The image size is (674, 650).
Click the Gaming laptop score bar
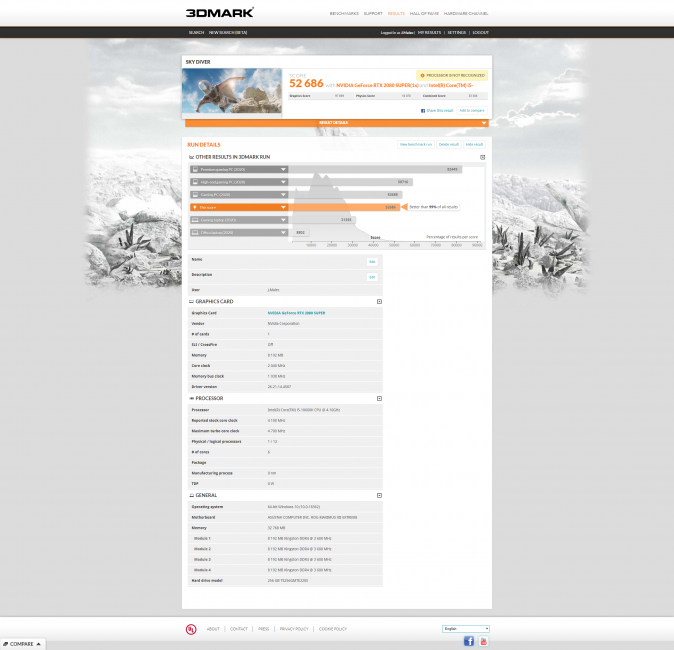click(322, 220)
